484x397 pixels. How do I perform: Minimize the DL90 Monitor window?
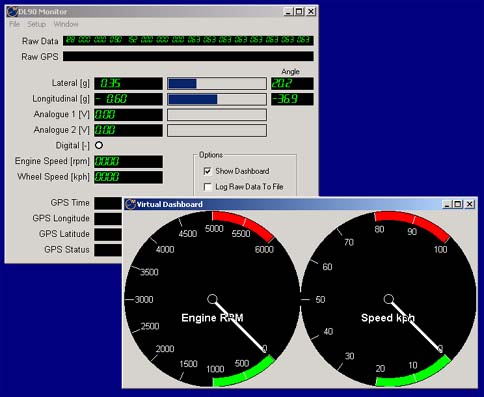[x=289, y=12]
